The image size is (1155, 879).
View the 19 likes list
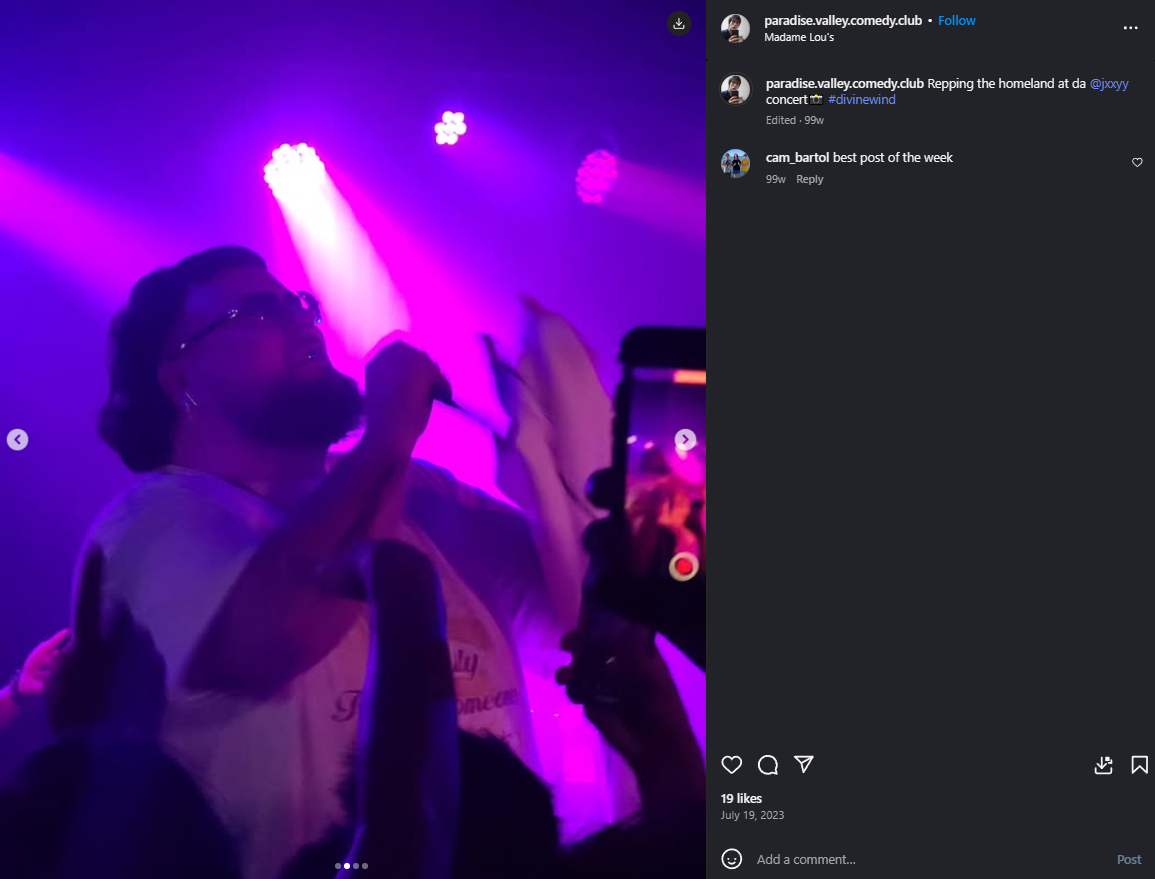tap(741, 798)
